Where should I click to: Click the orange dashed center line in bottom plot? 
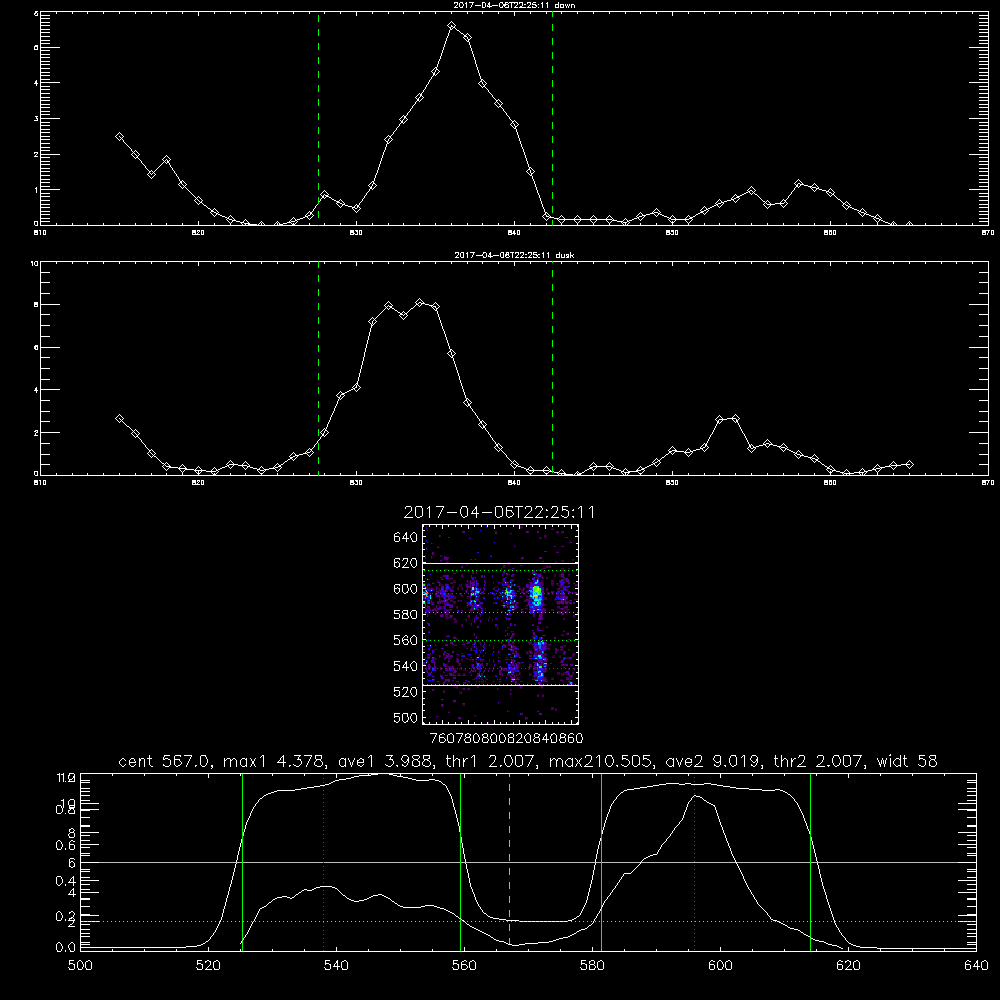[x=510, y=861]
